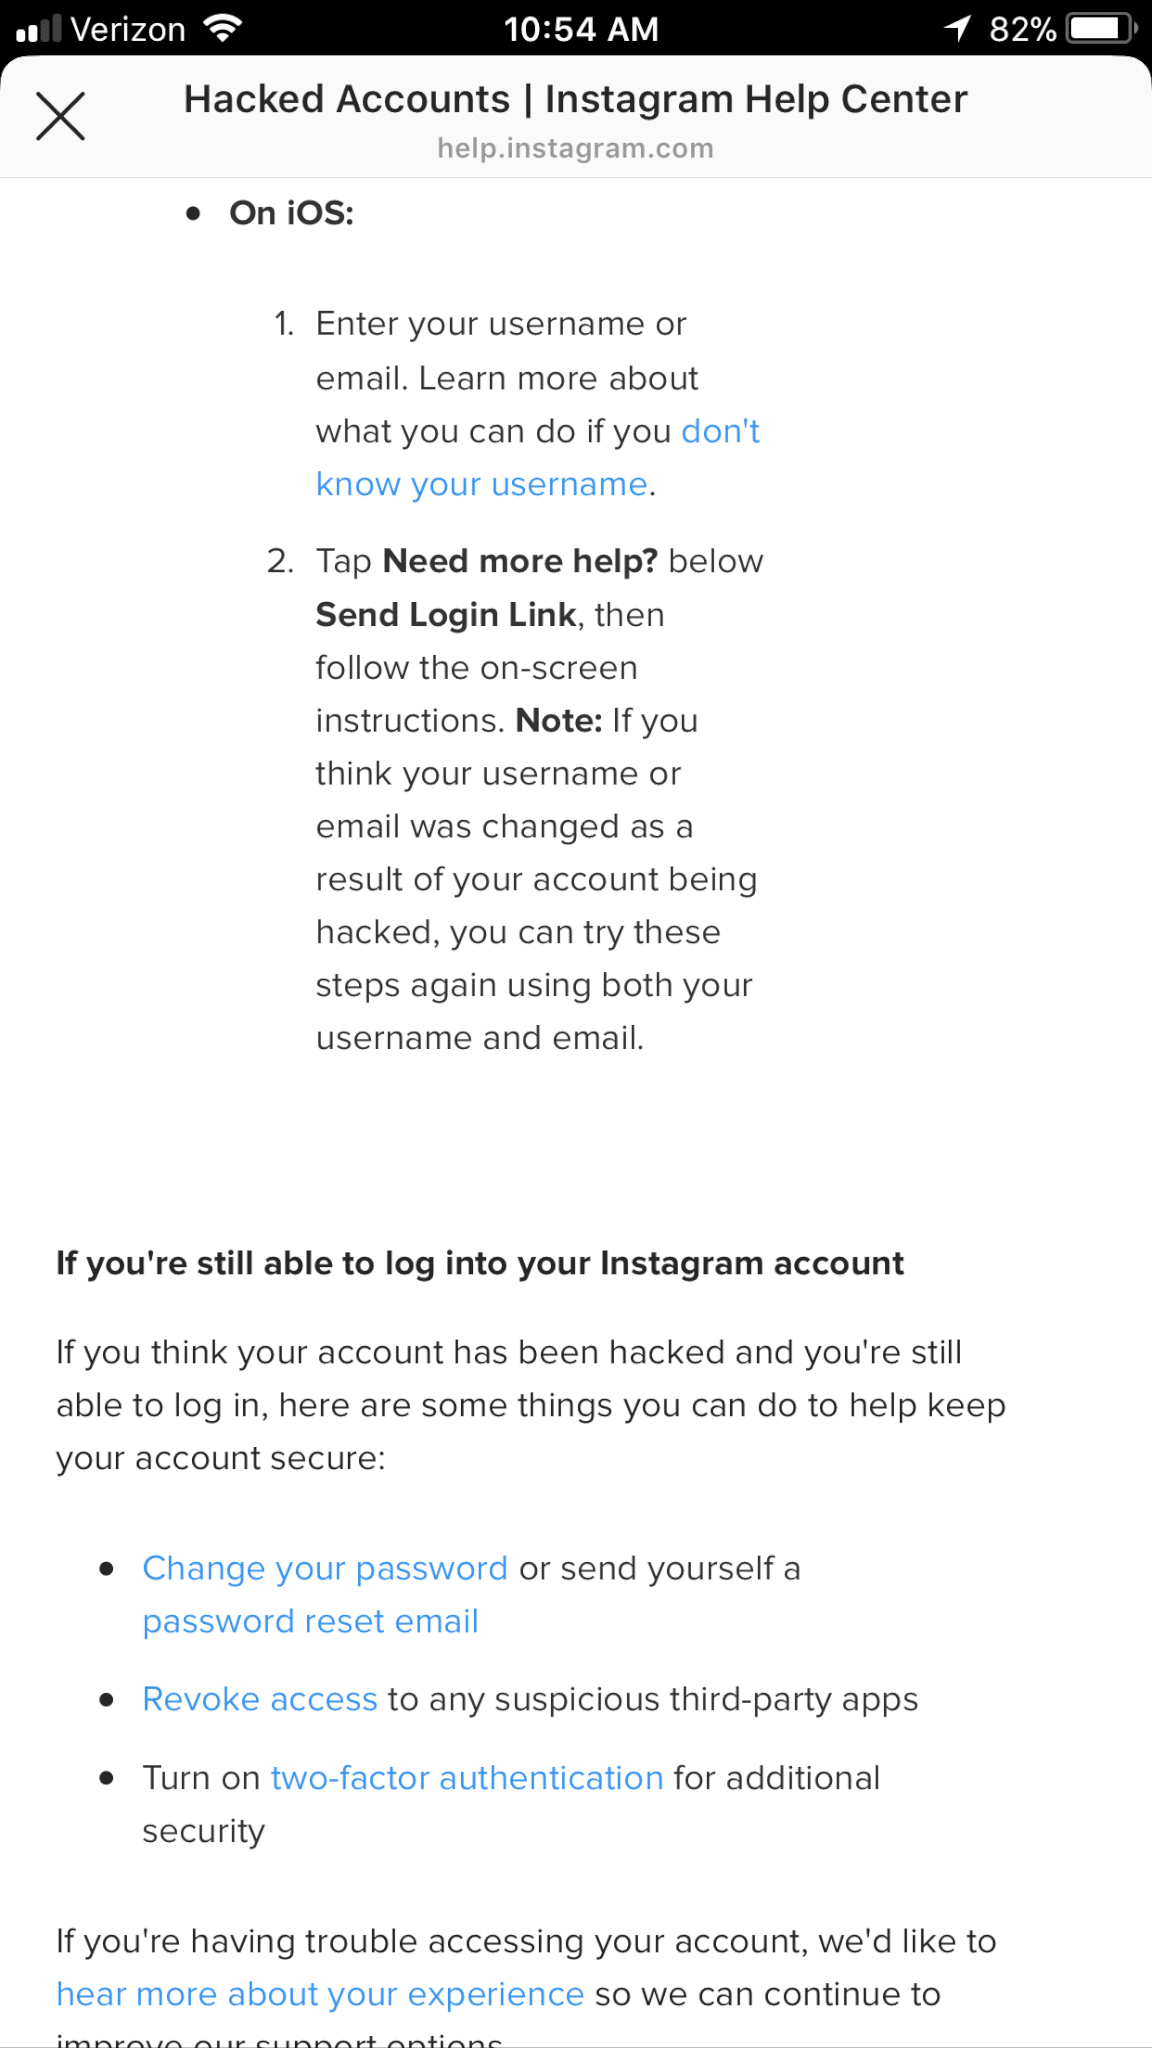Tap the battery icon in status bar
Viewport: 1152px width, 2048px height.
[x=1101, y=28]
